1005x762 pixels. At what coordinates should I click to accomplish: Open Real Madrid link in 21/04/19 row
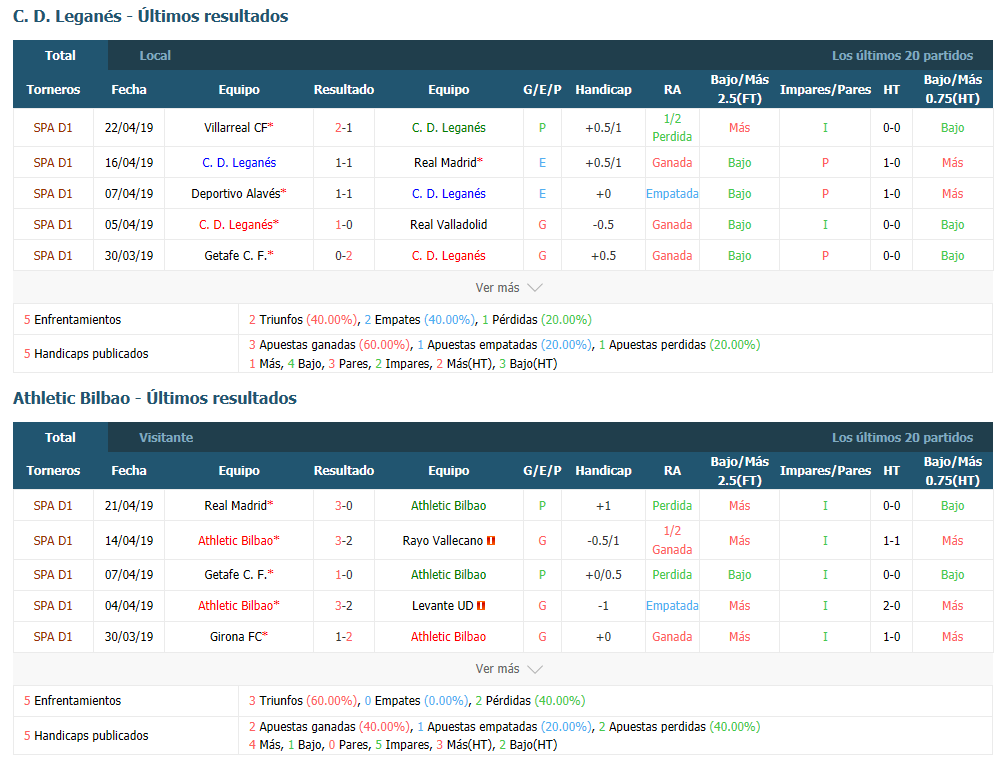tap(236, 506)
